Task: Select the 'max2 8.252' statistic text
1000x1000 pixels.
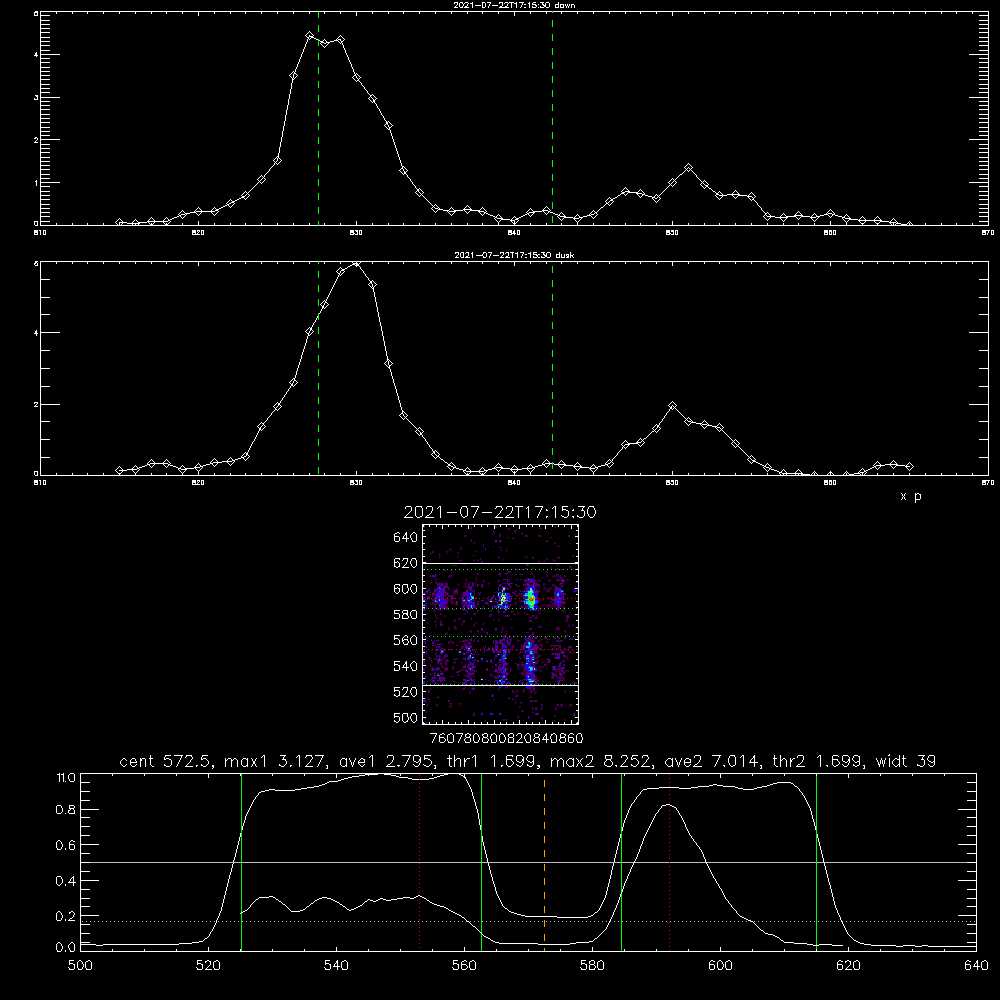Action: 601,761
